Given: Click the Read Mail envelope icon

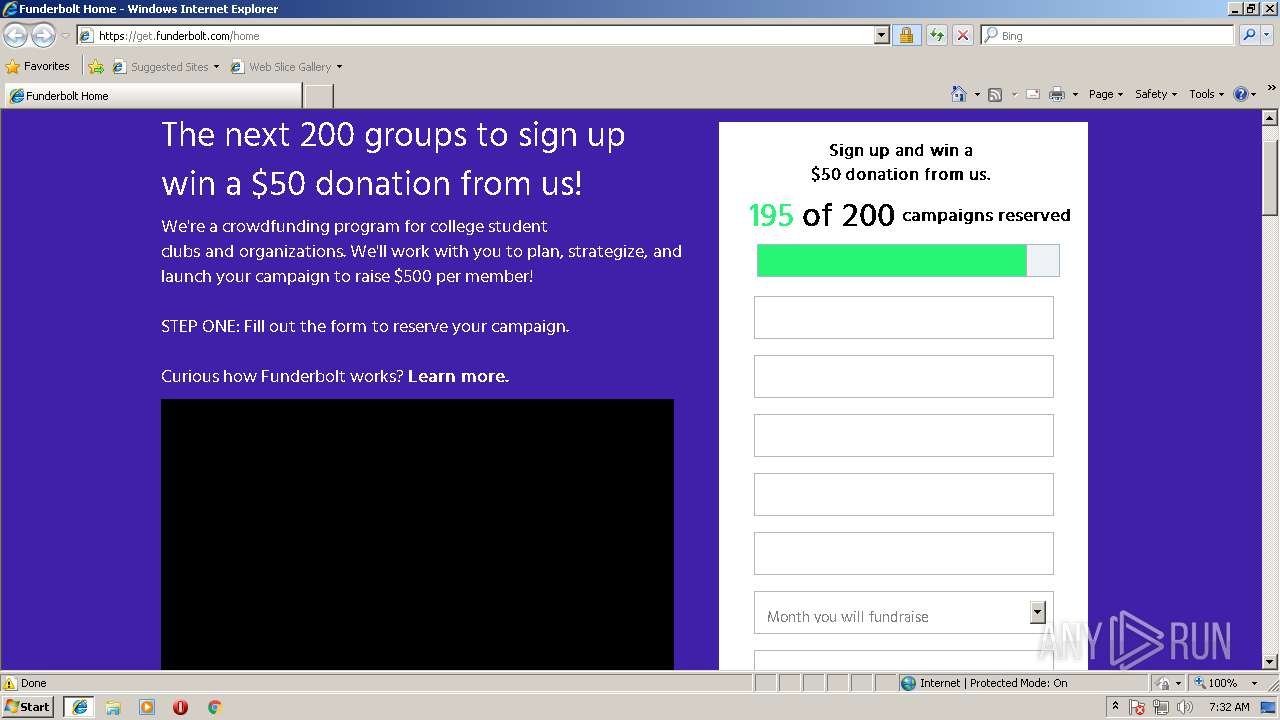Looking at the screenshot, I should (x=1032, y=94).
